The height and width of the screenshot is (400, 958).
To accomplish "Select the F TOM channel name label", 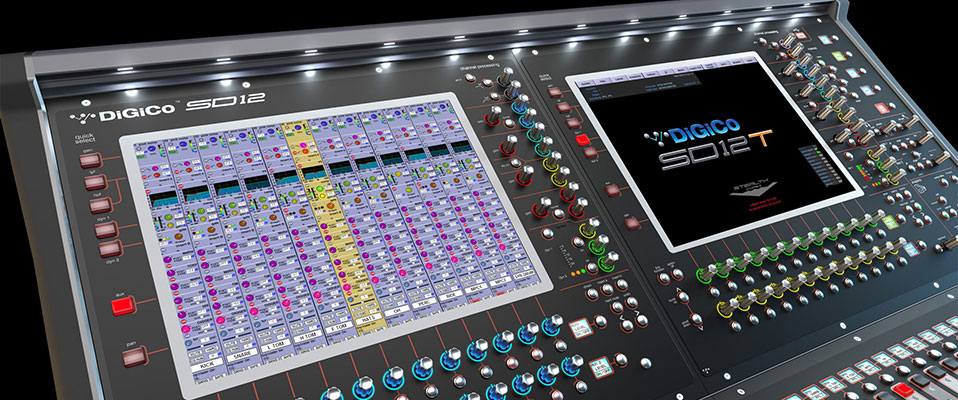I will (339, 326).
